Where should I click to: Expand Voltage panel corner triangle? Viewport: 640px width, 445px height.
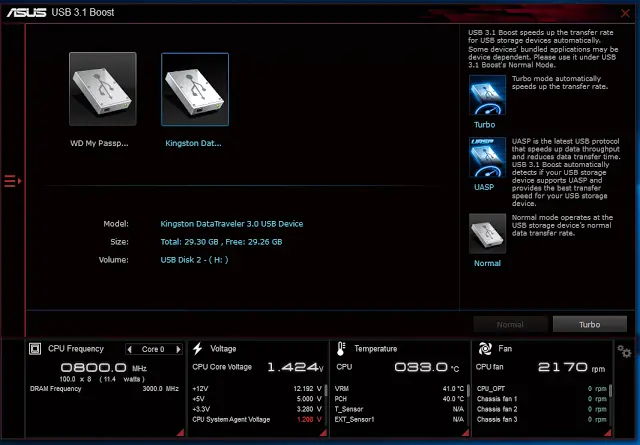pyautogui.click(x=323, y=432)
